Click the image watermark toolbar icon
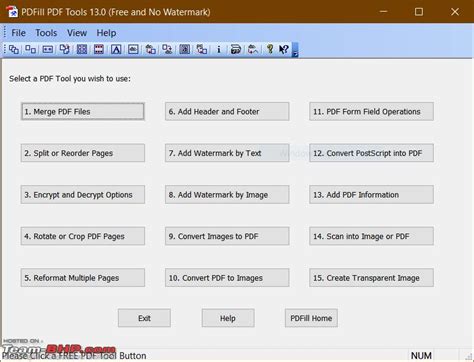 click(x=133, y=50)
